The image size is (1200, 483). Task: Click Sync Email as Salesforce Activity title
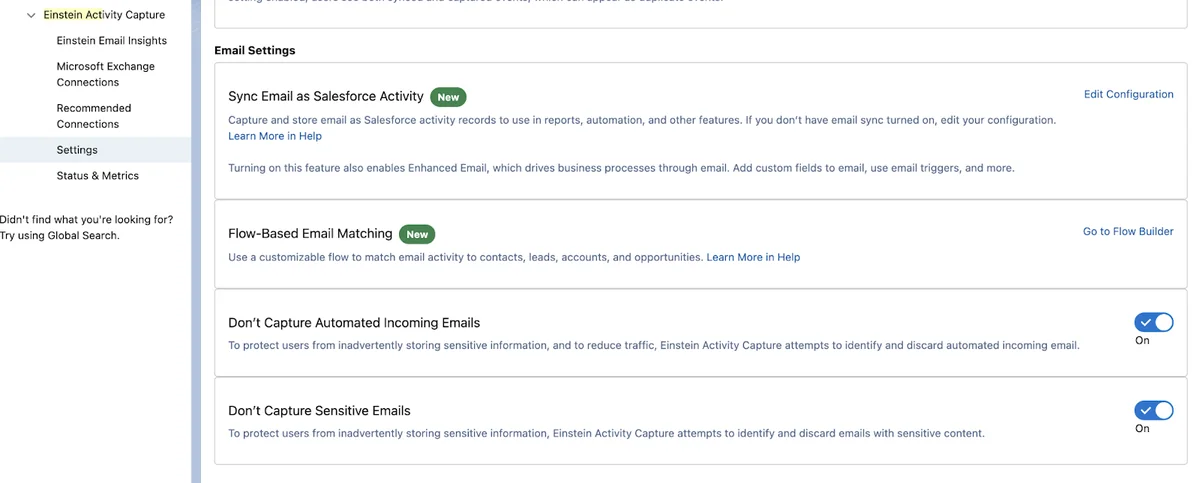326,96
